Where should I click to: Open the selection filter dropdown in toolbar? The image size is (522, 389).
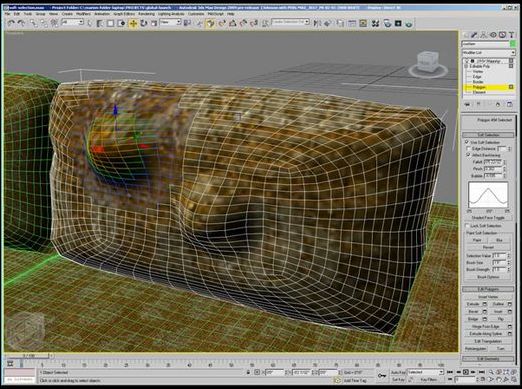[72, 22]
